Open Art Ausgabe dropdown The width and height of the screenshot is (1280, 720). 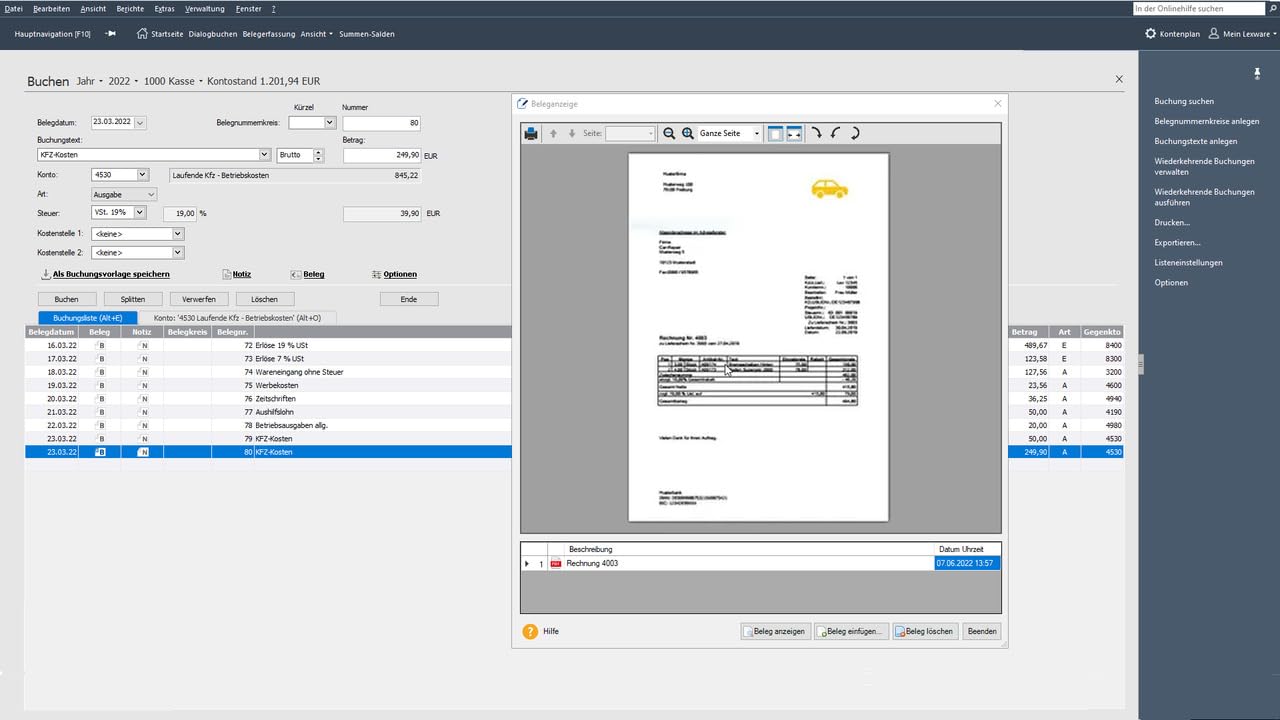pyautogui.click(x=151, y=194)
